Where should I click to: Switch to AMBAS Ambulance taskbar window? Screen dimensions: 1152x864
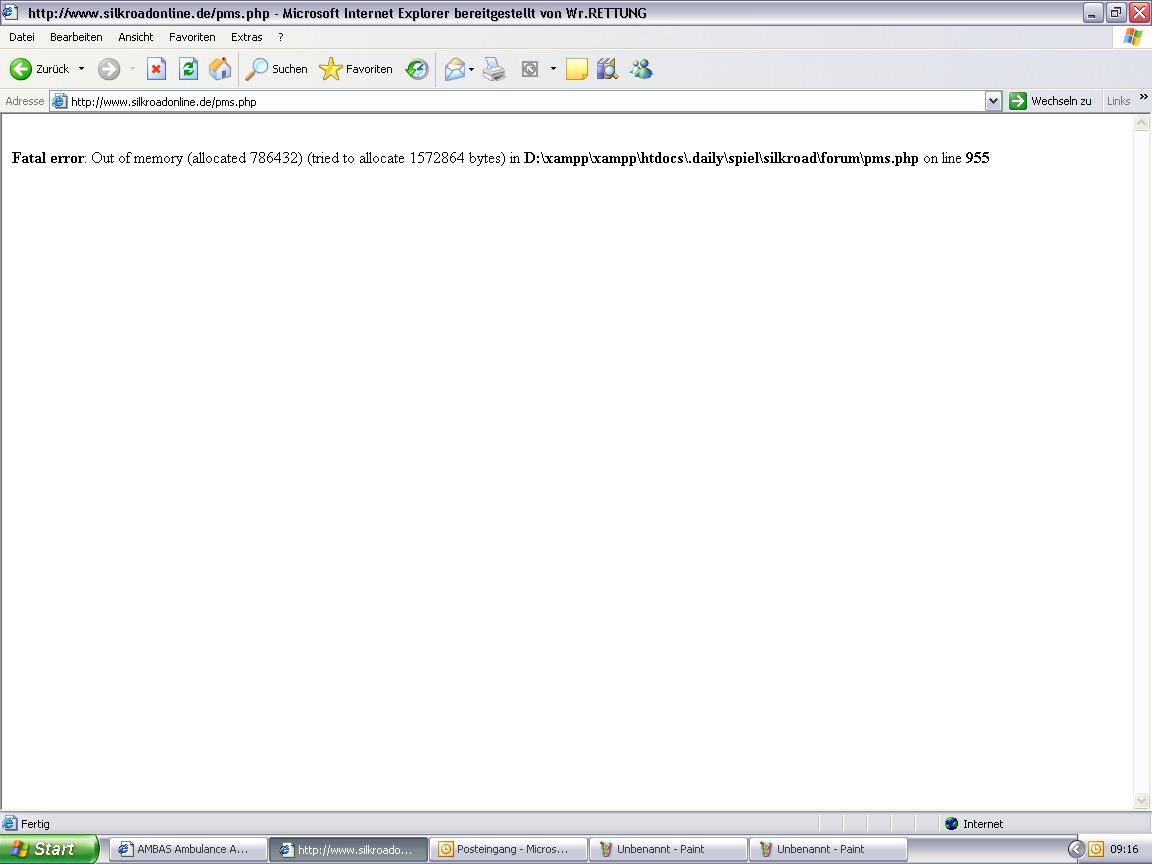(187, 849)
